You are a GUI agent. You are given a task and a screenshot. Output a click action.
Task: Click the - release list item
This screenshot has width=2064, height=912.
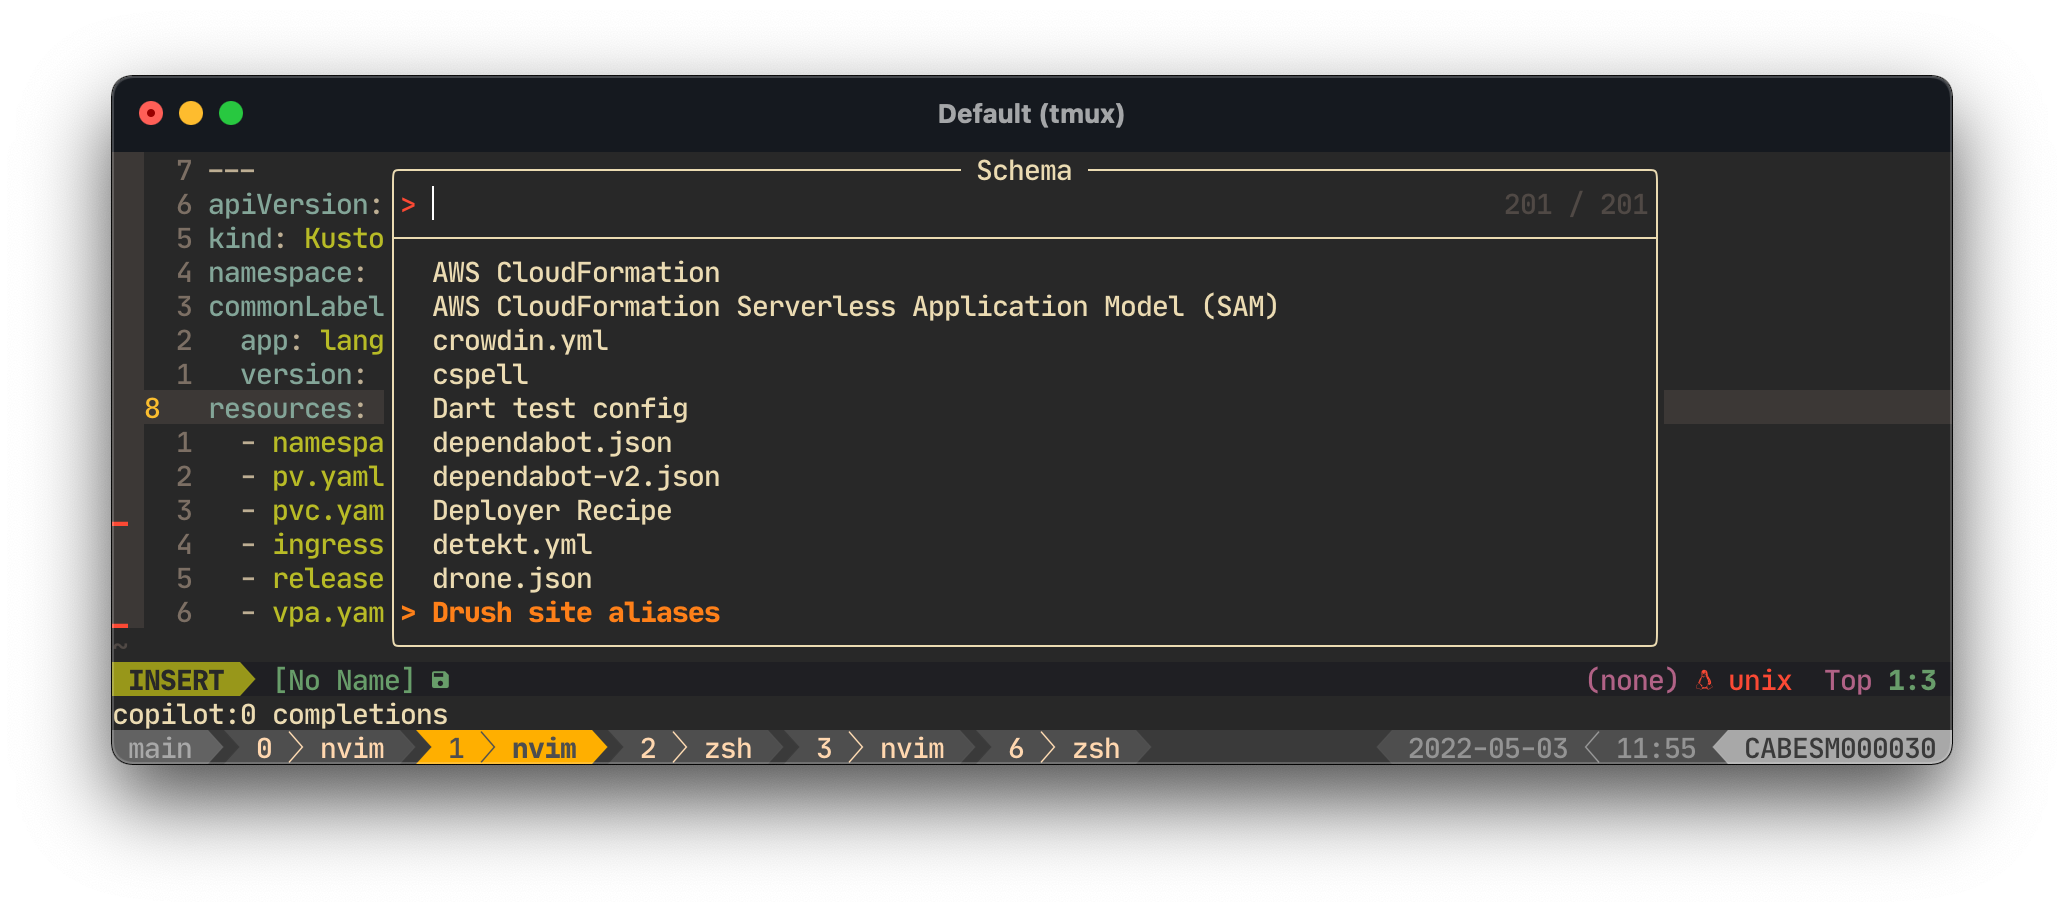coord(311,578)
